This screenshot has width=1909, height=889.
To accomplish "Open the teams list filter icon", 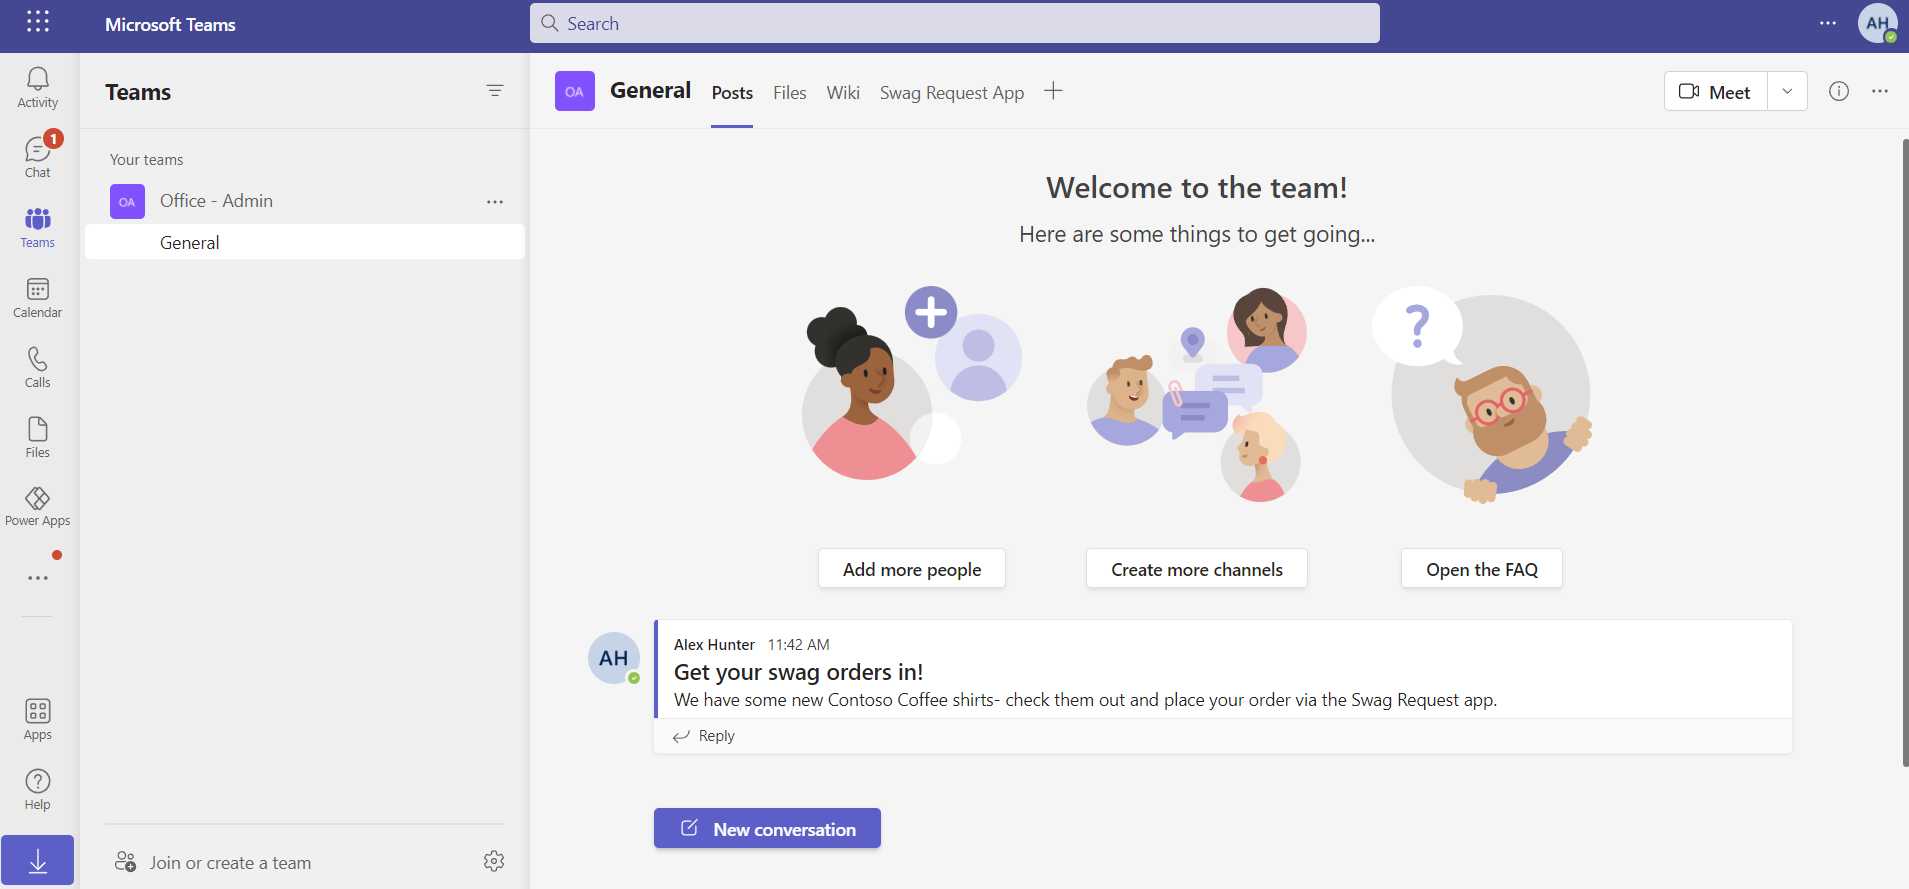I will [x=495, y=91].
